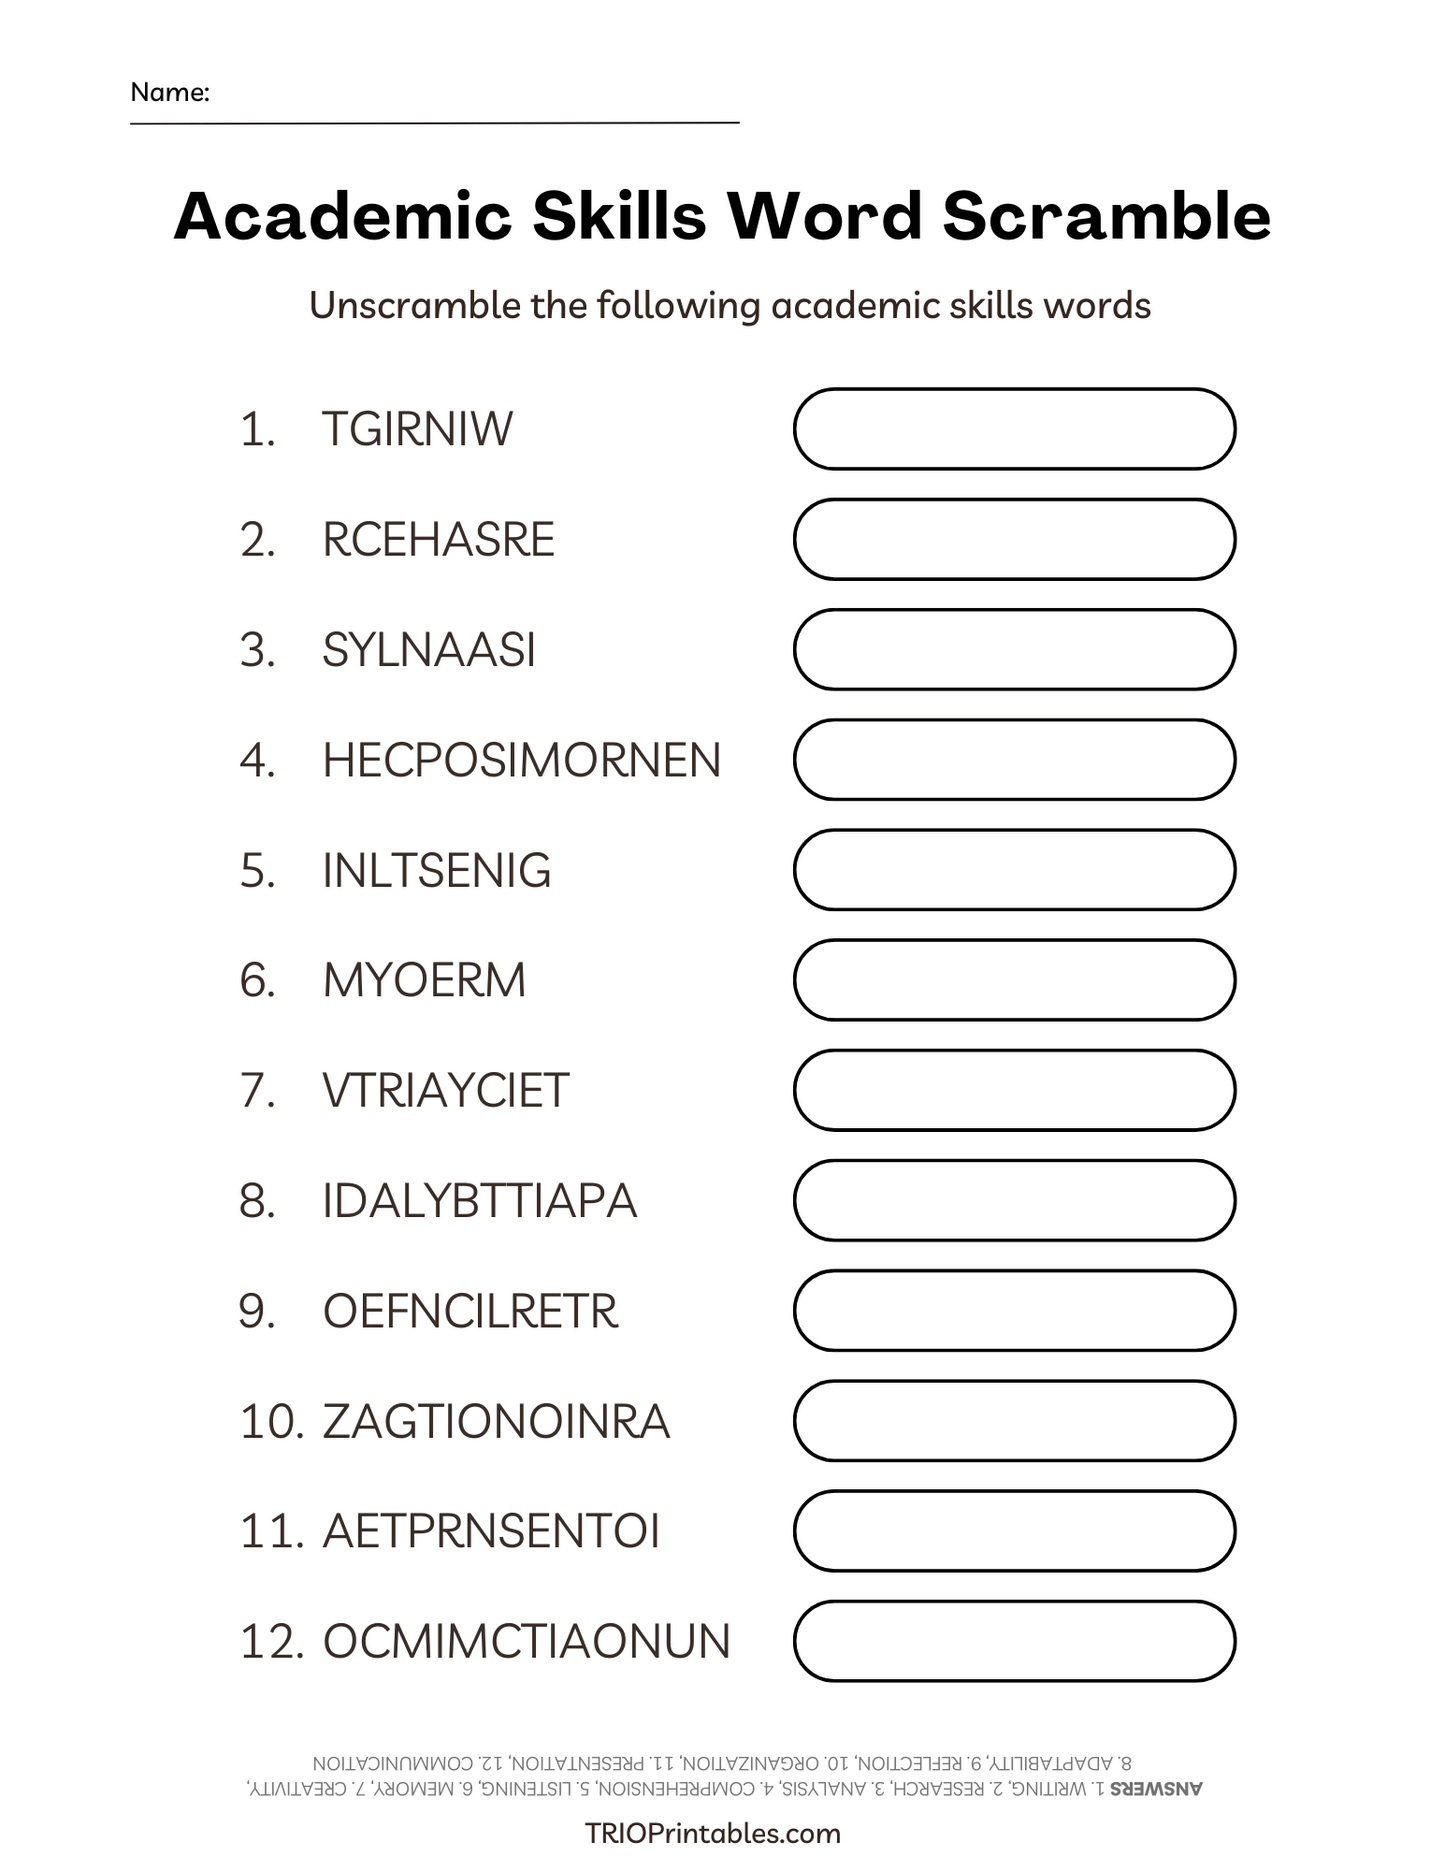Image resolution: width=1445 pixels, height=1871 pixels.
Task: Click the answer box for VTRIAYCIET
Action: click(x=1014, y=1089)
